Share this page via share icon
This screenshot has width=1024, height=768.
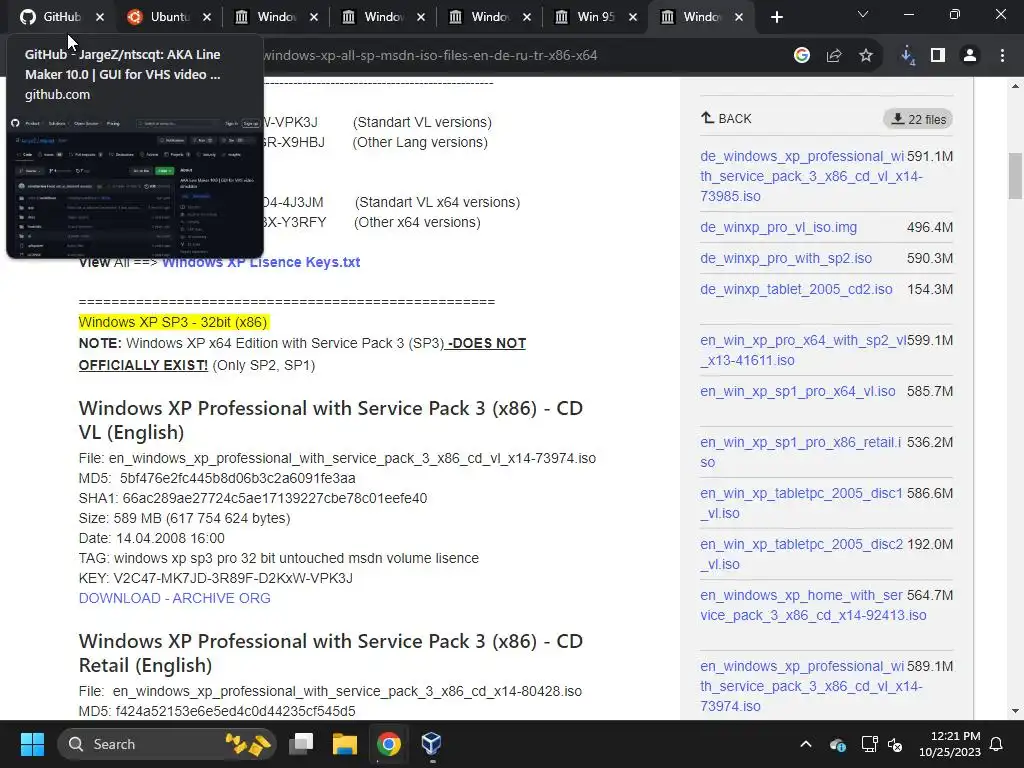click(834, 56)
